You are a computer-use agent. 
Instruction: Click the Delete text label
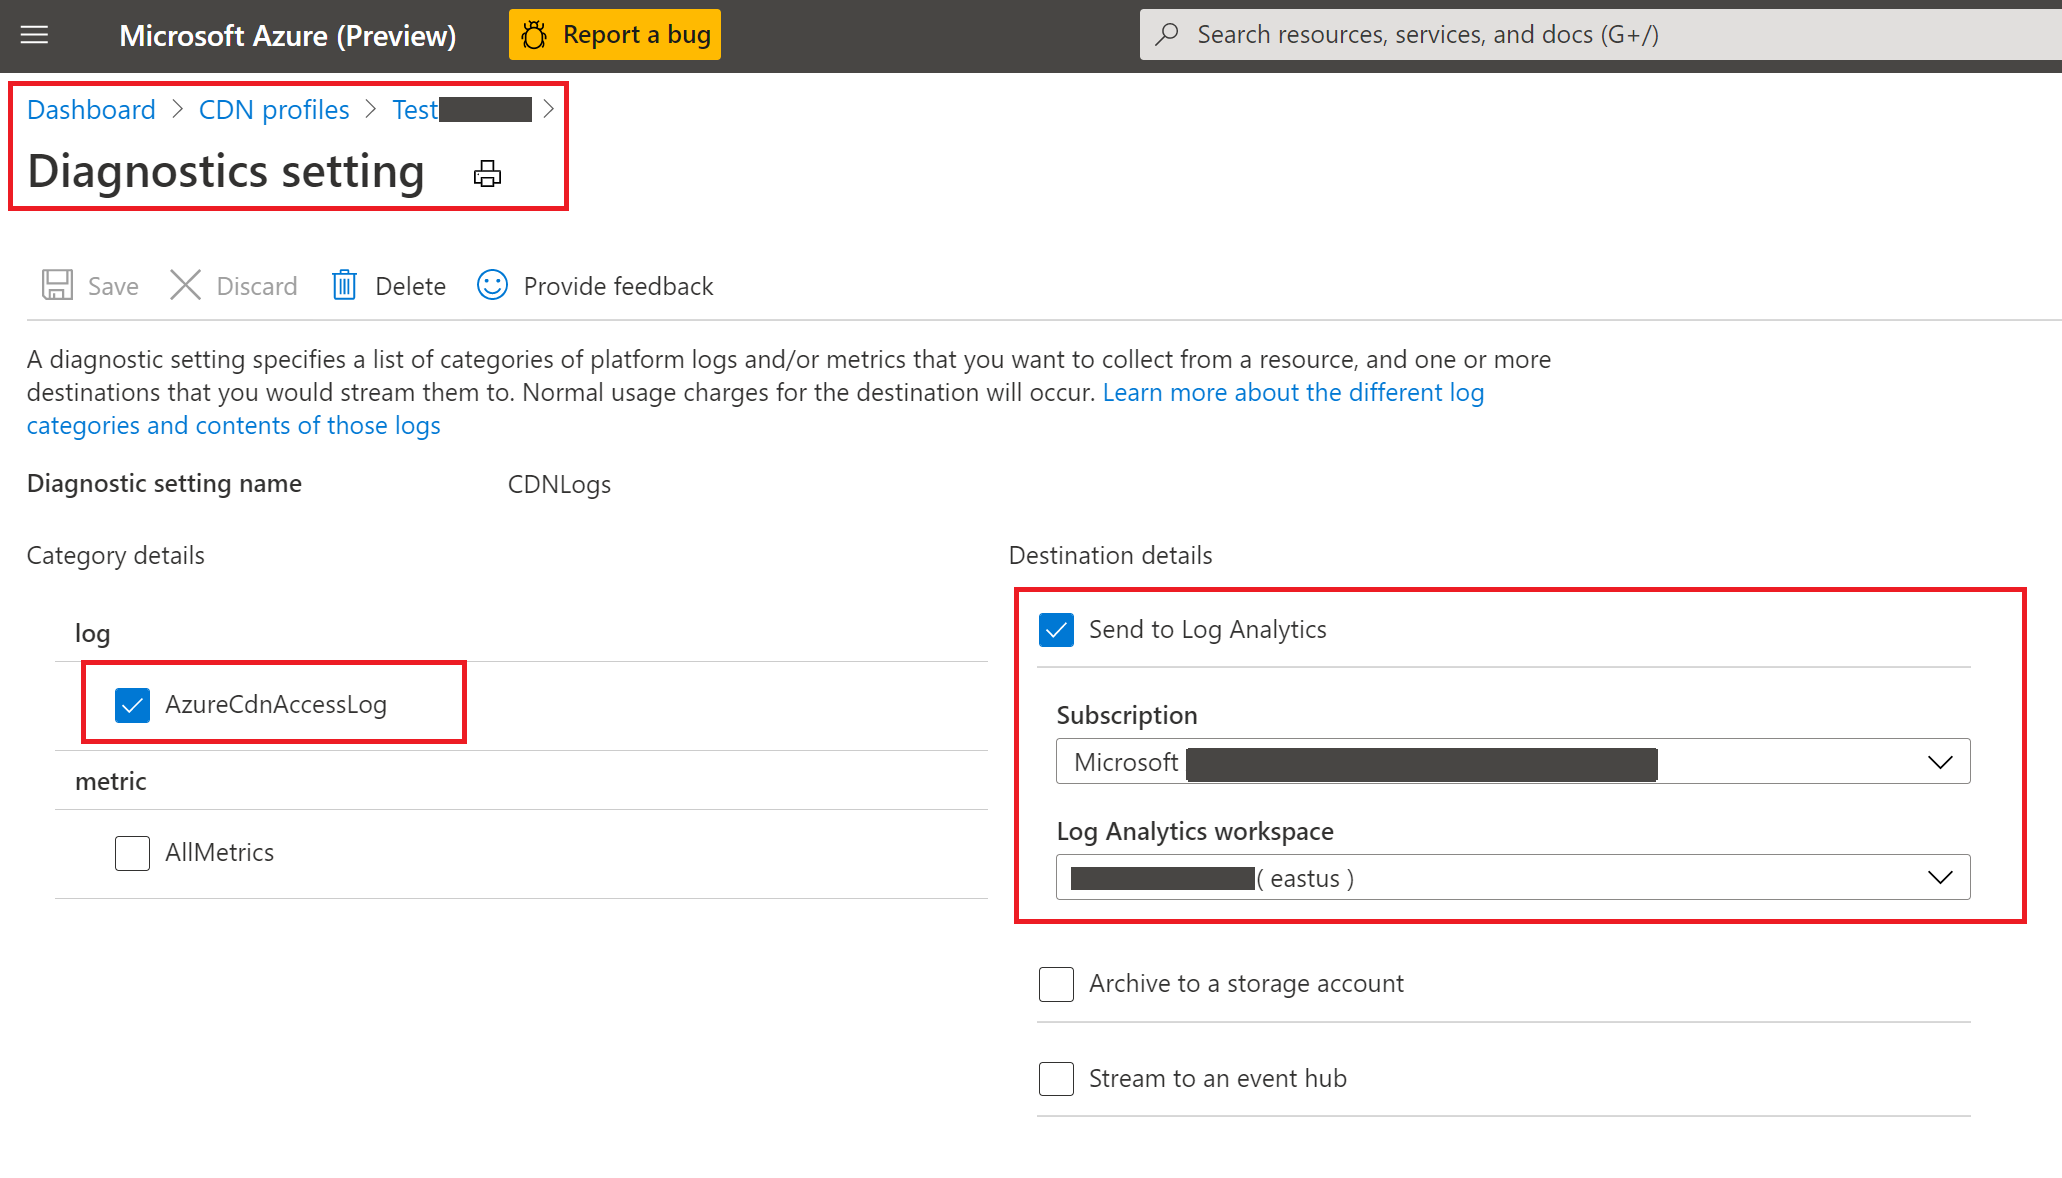[410, 286]
